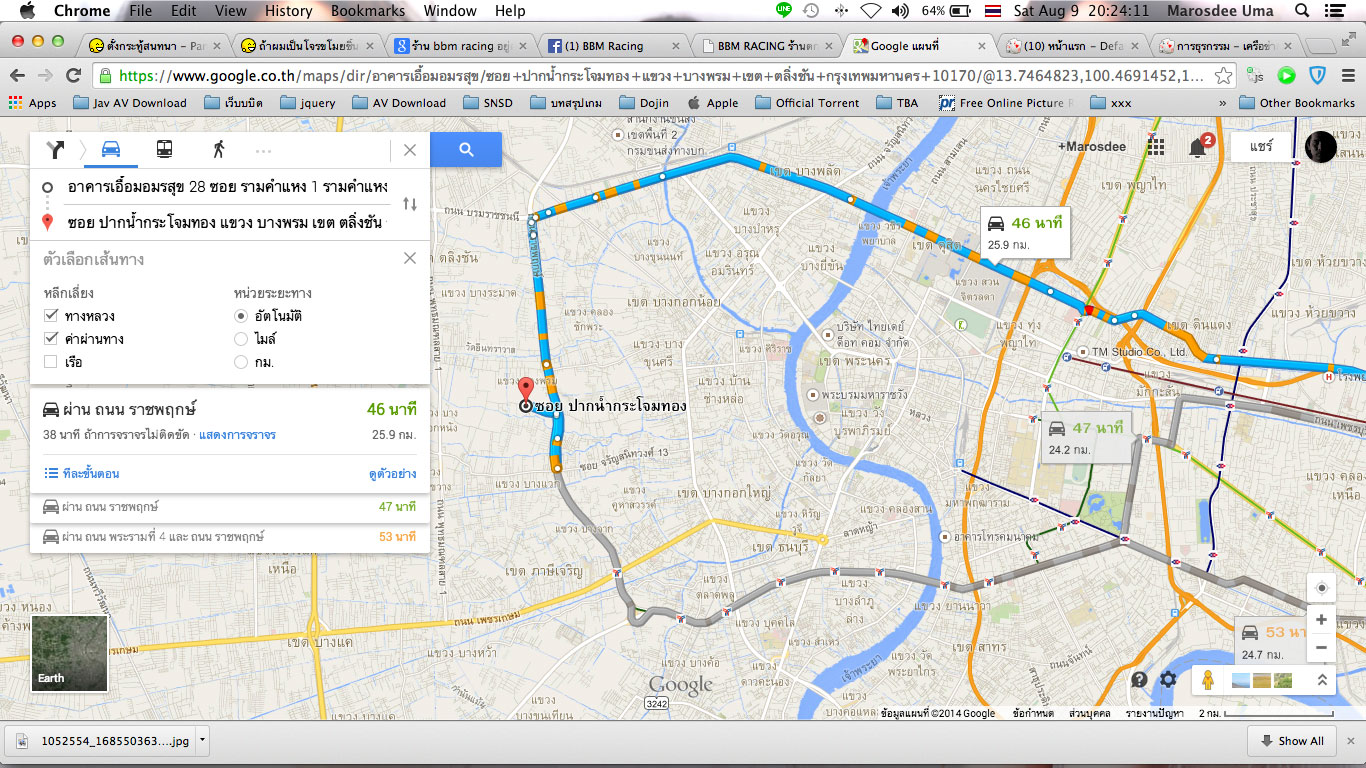Open the Chrome hamburger menu
This screenshot has height=768, width=1366.
point(1347,75)
